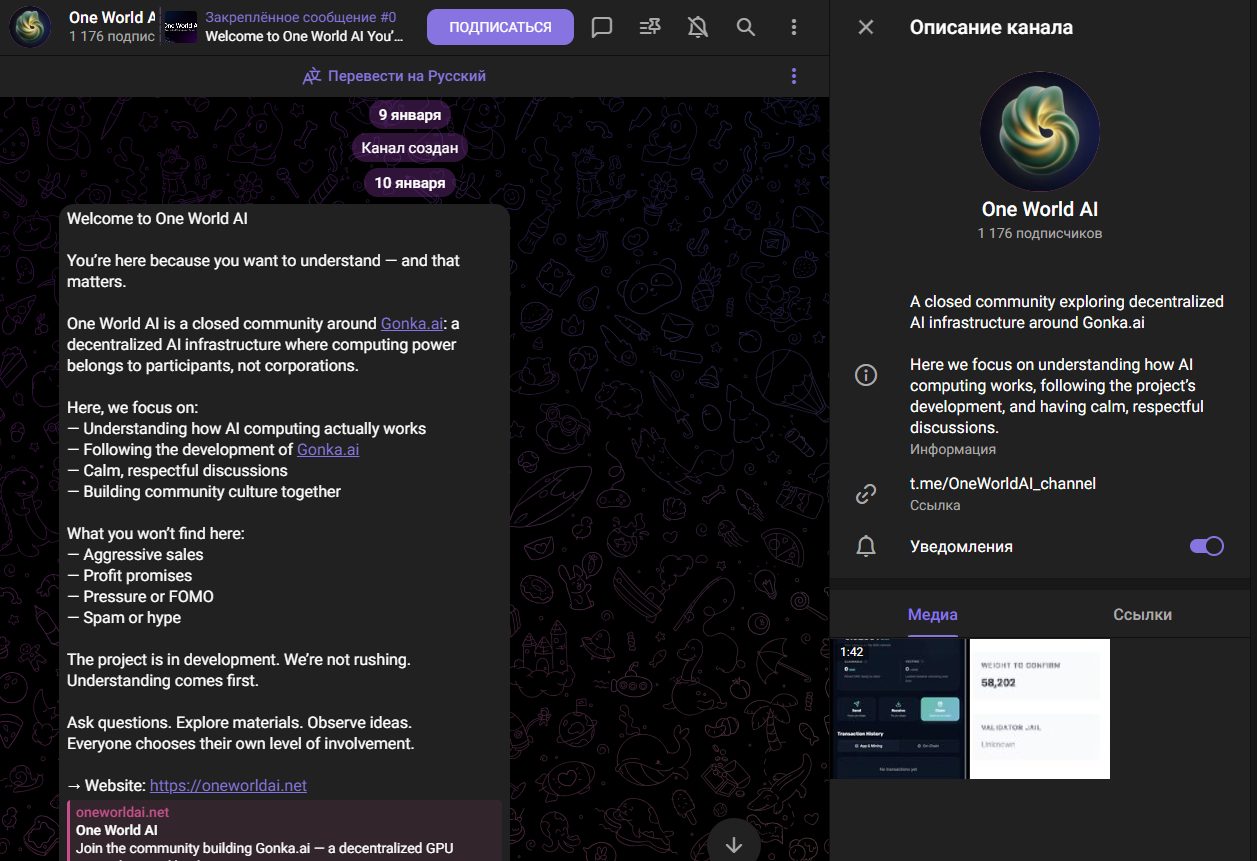Click the stream/voice chat settings icon

point(650,28)
